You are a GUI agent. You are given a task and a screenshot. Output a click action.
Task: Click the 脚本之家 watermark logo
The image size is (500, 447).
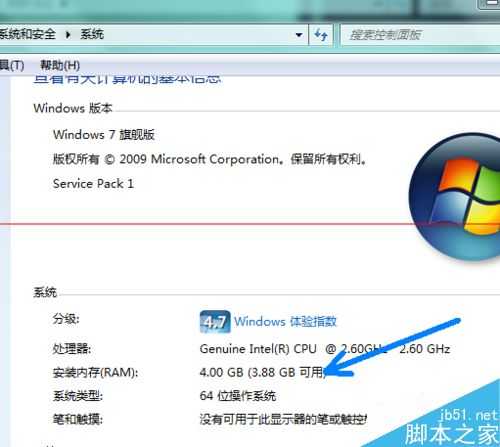[x=451, y=428]
